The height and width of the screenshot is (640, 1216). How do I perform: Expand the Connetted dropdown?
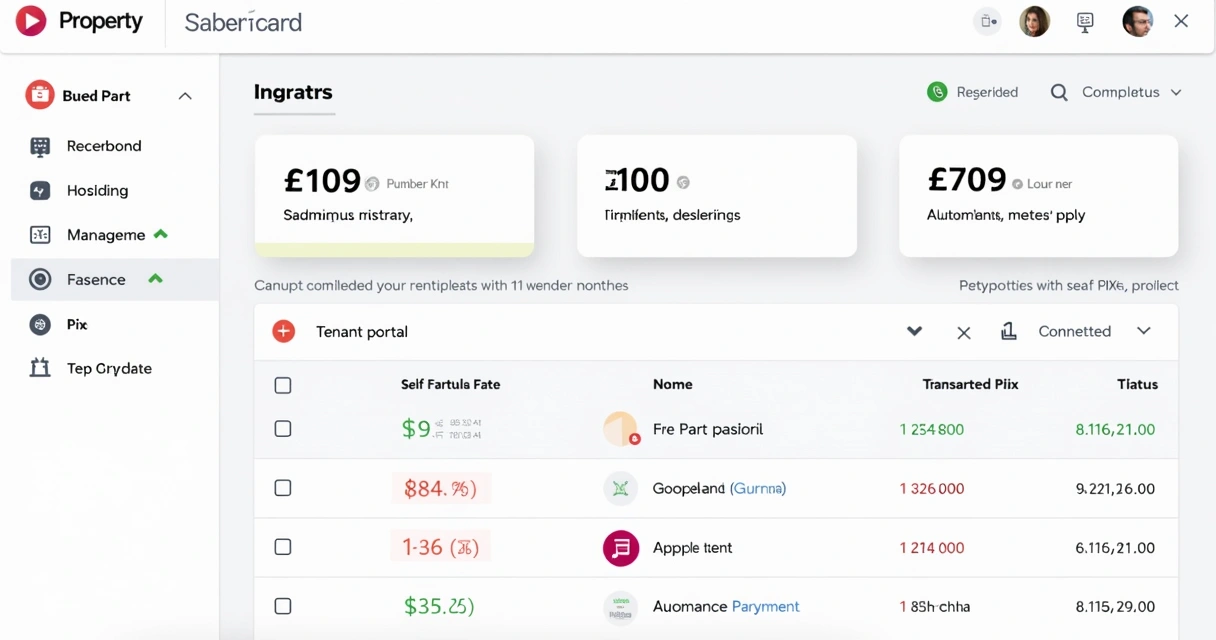(x=1144, y=331)
